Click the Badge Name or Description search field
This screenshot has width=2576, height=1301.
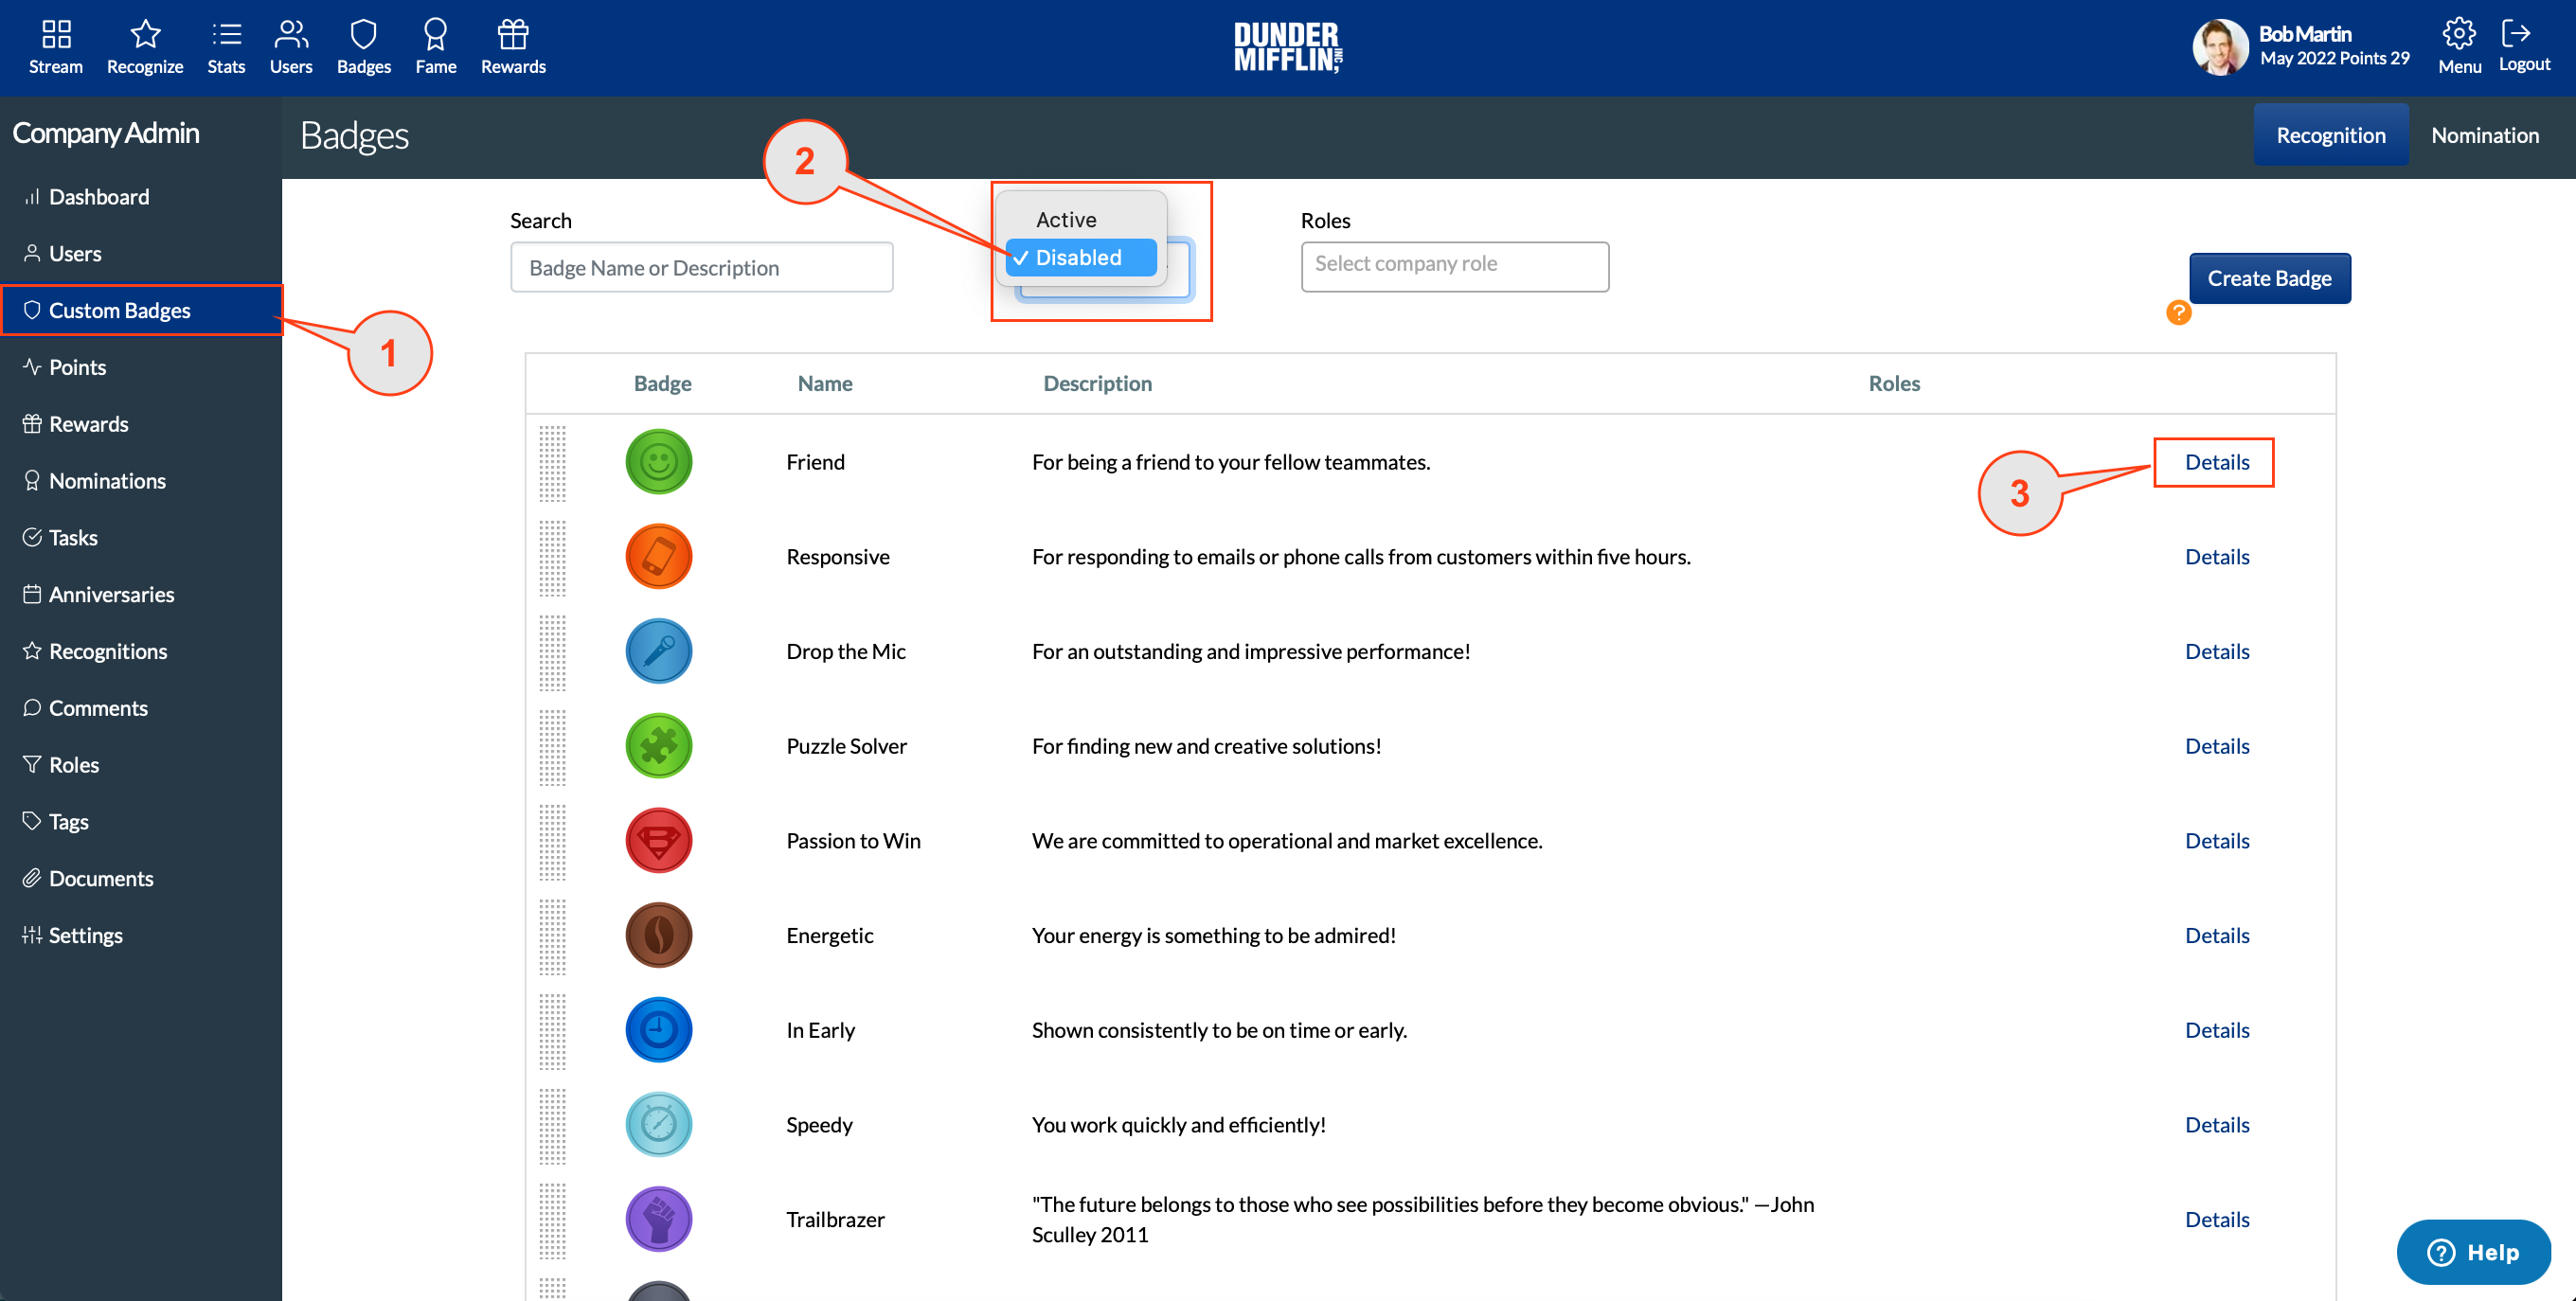click(701, 267)
